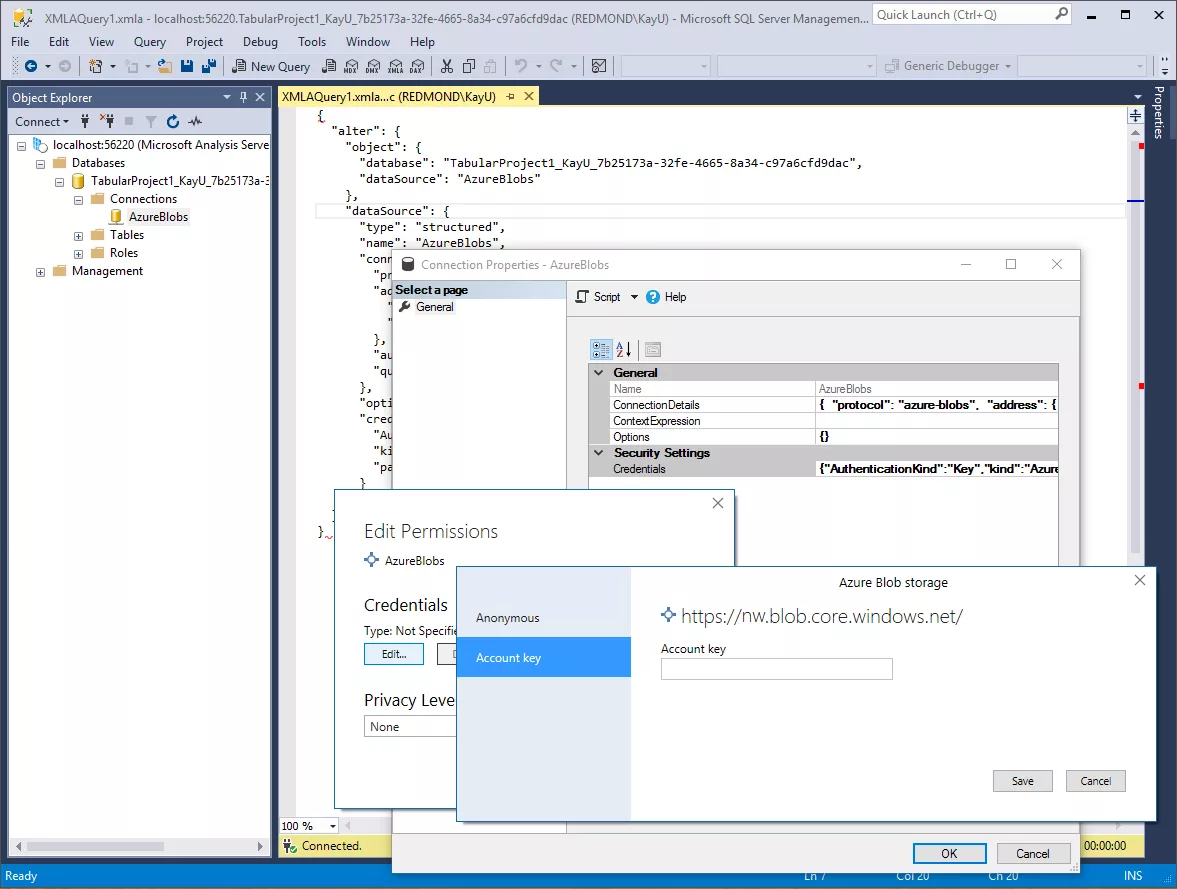Click the Open File folder icon
Screen dimensions: 1177x889
click(164, 66)
